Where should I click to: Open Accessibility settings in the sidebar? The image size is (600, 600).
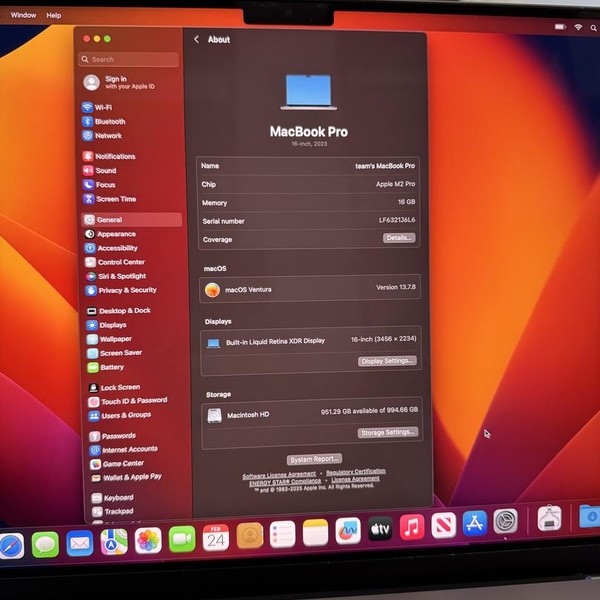111,248
